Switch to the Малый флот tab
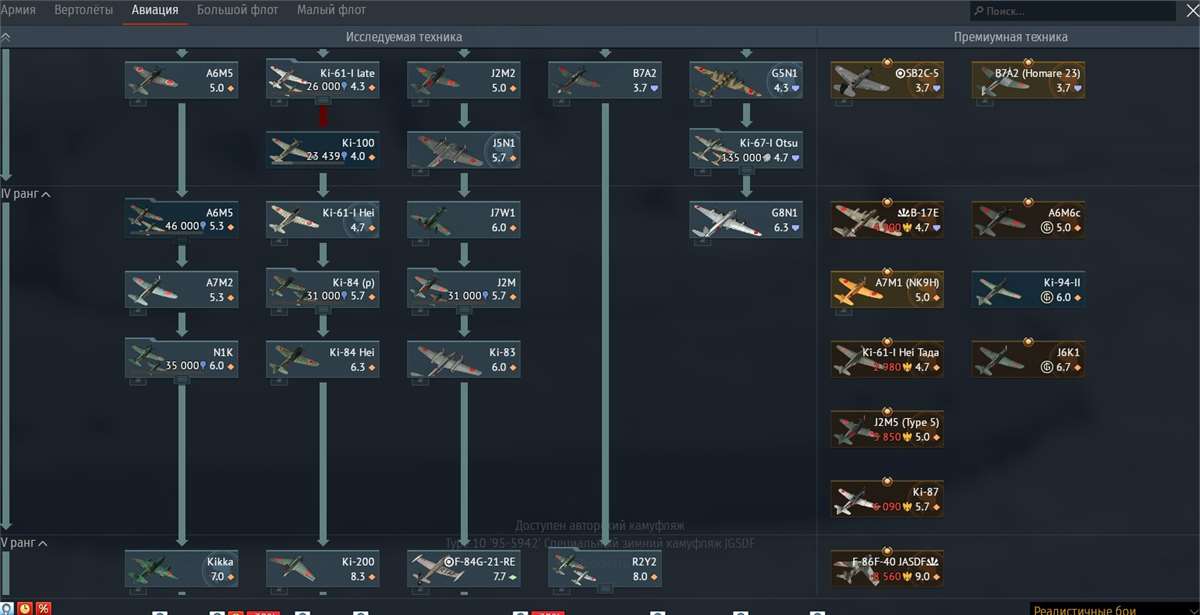The width and height of the screenshot is (1200, 615). (330, 9)
